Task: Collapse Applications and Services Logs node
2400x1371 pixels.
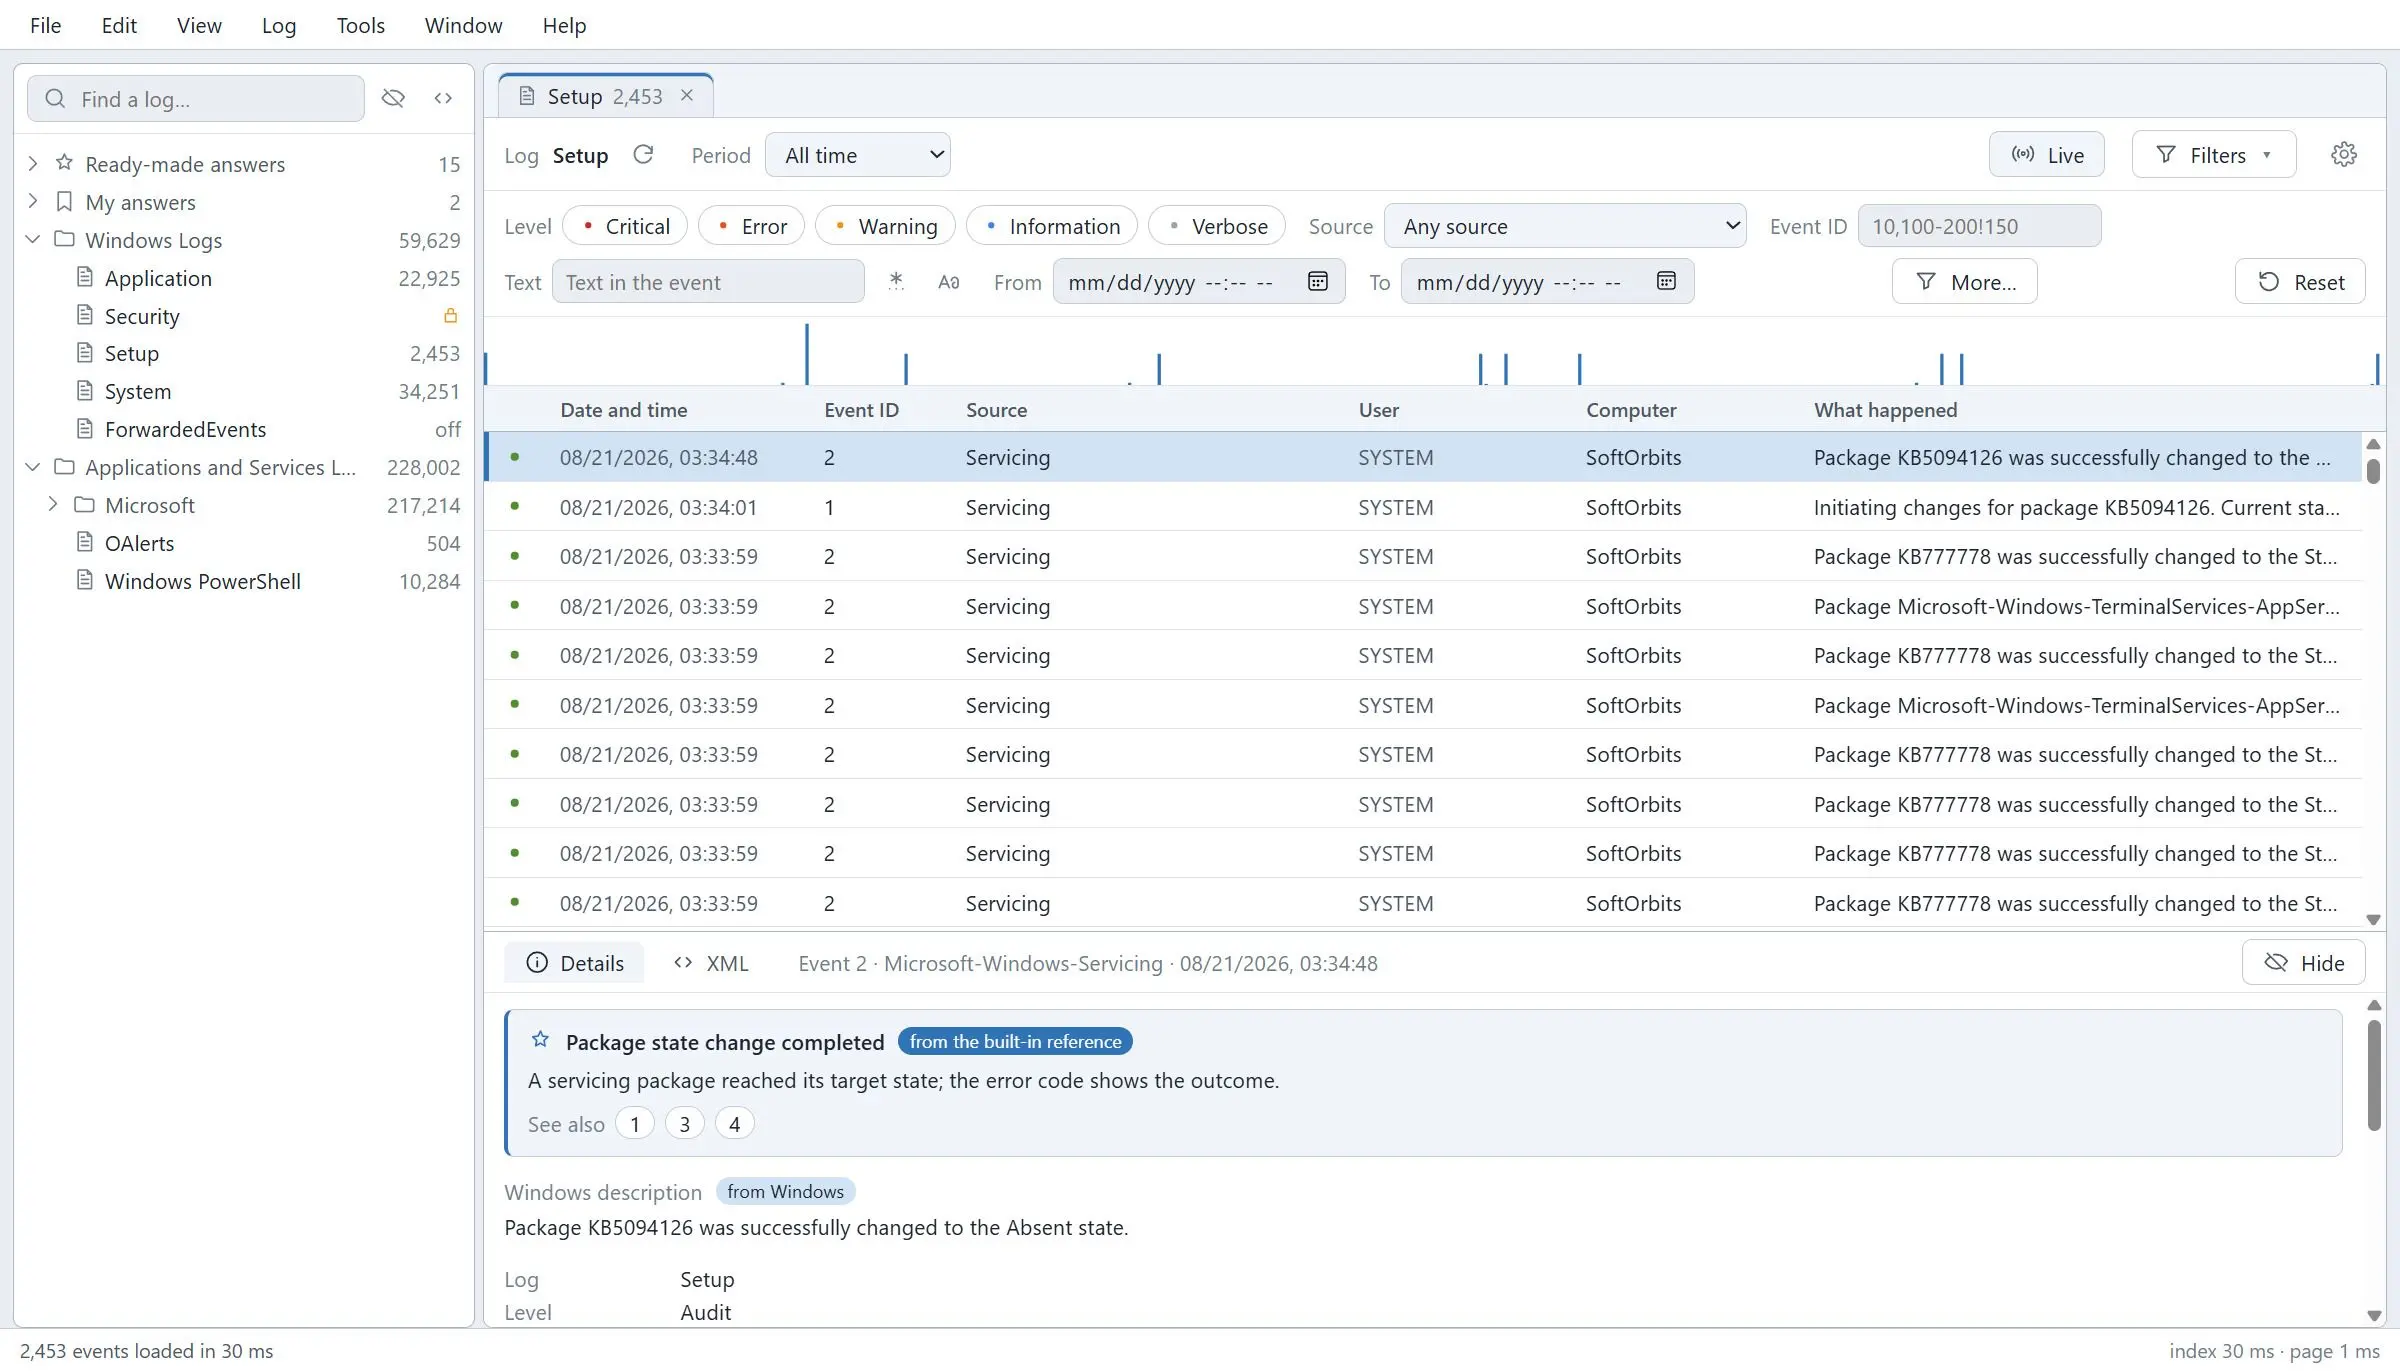Action: pyautogui.click(x=33, y=466)
